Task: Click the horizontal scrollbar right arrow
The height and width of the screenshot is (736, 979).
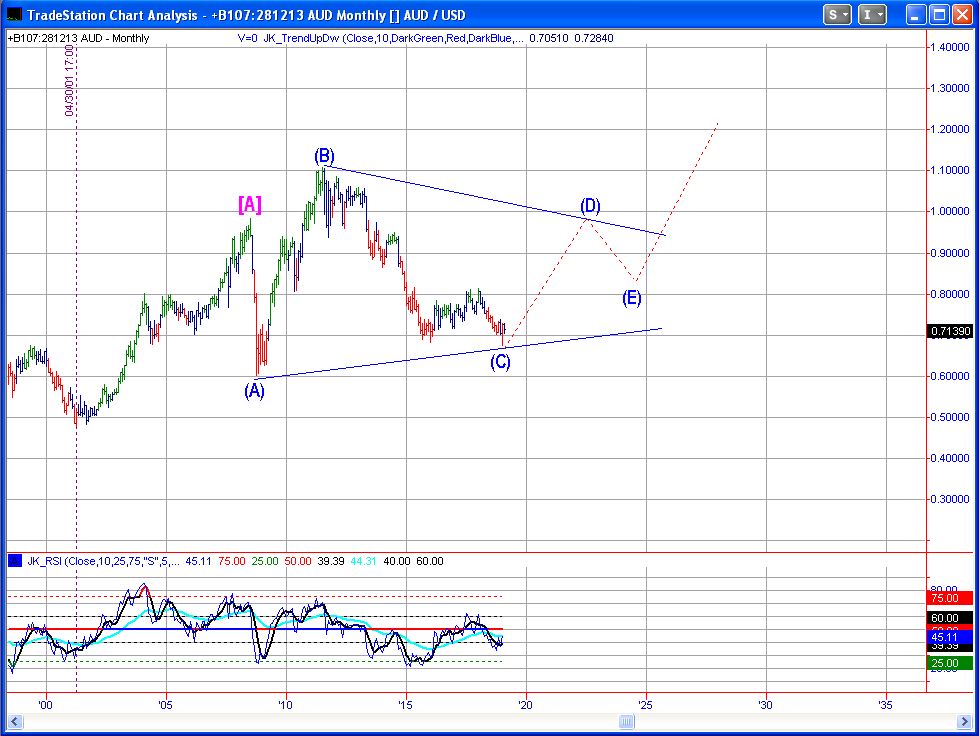Action: coord(965,722)
